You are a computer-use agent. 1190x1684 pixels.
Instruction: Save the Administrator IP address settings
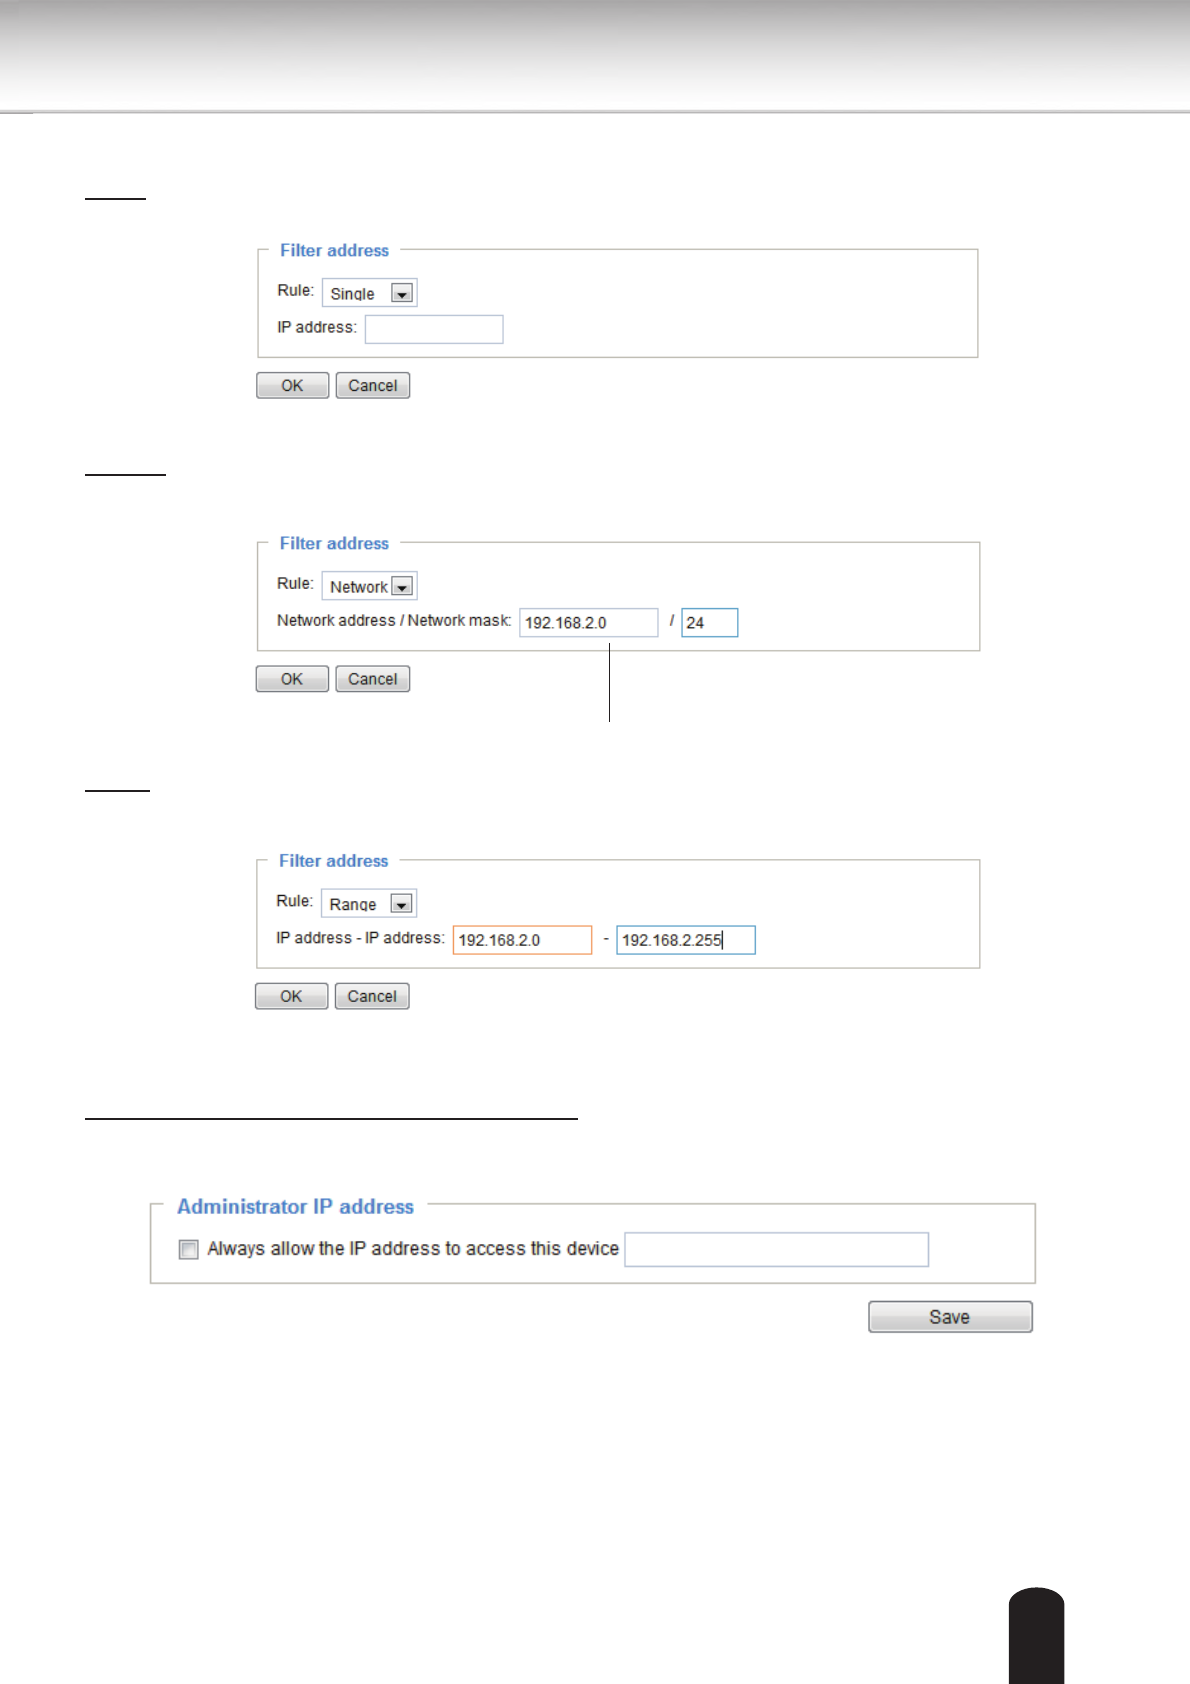[949, 1317]
